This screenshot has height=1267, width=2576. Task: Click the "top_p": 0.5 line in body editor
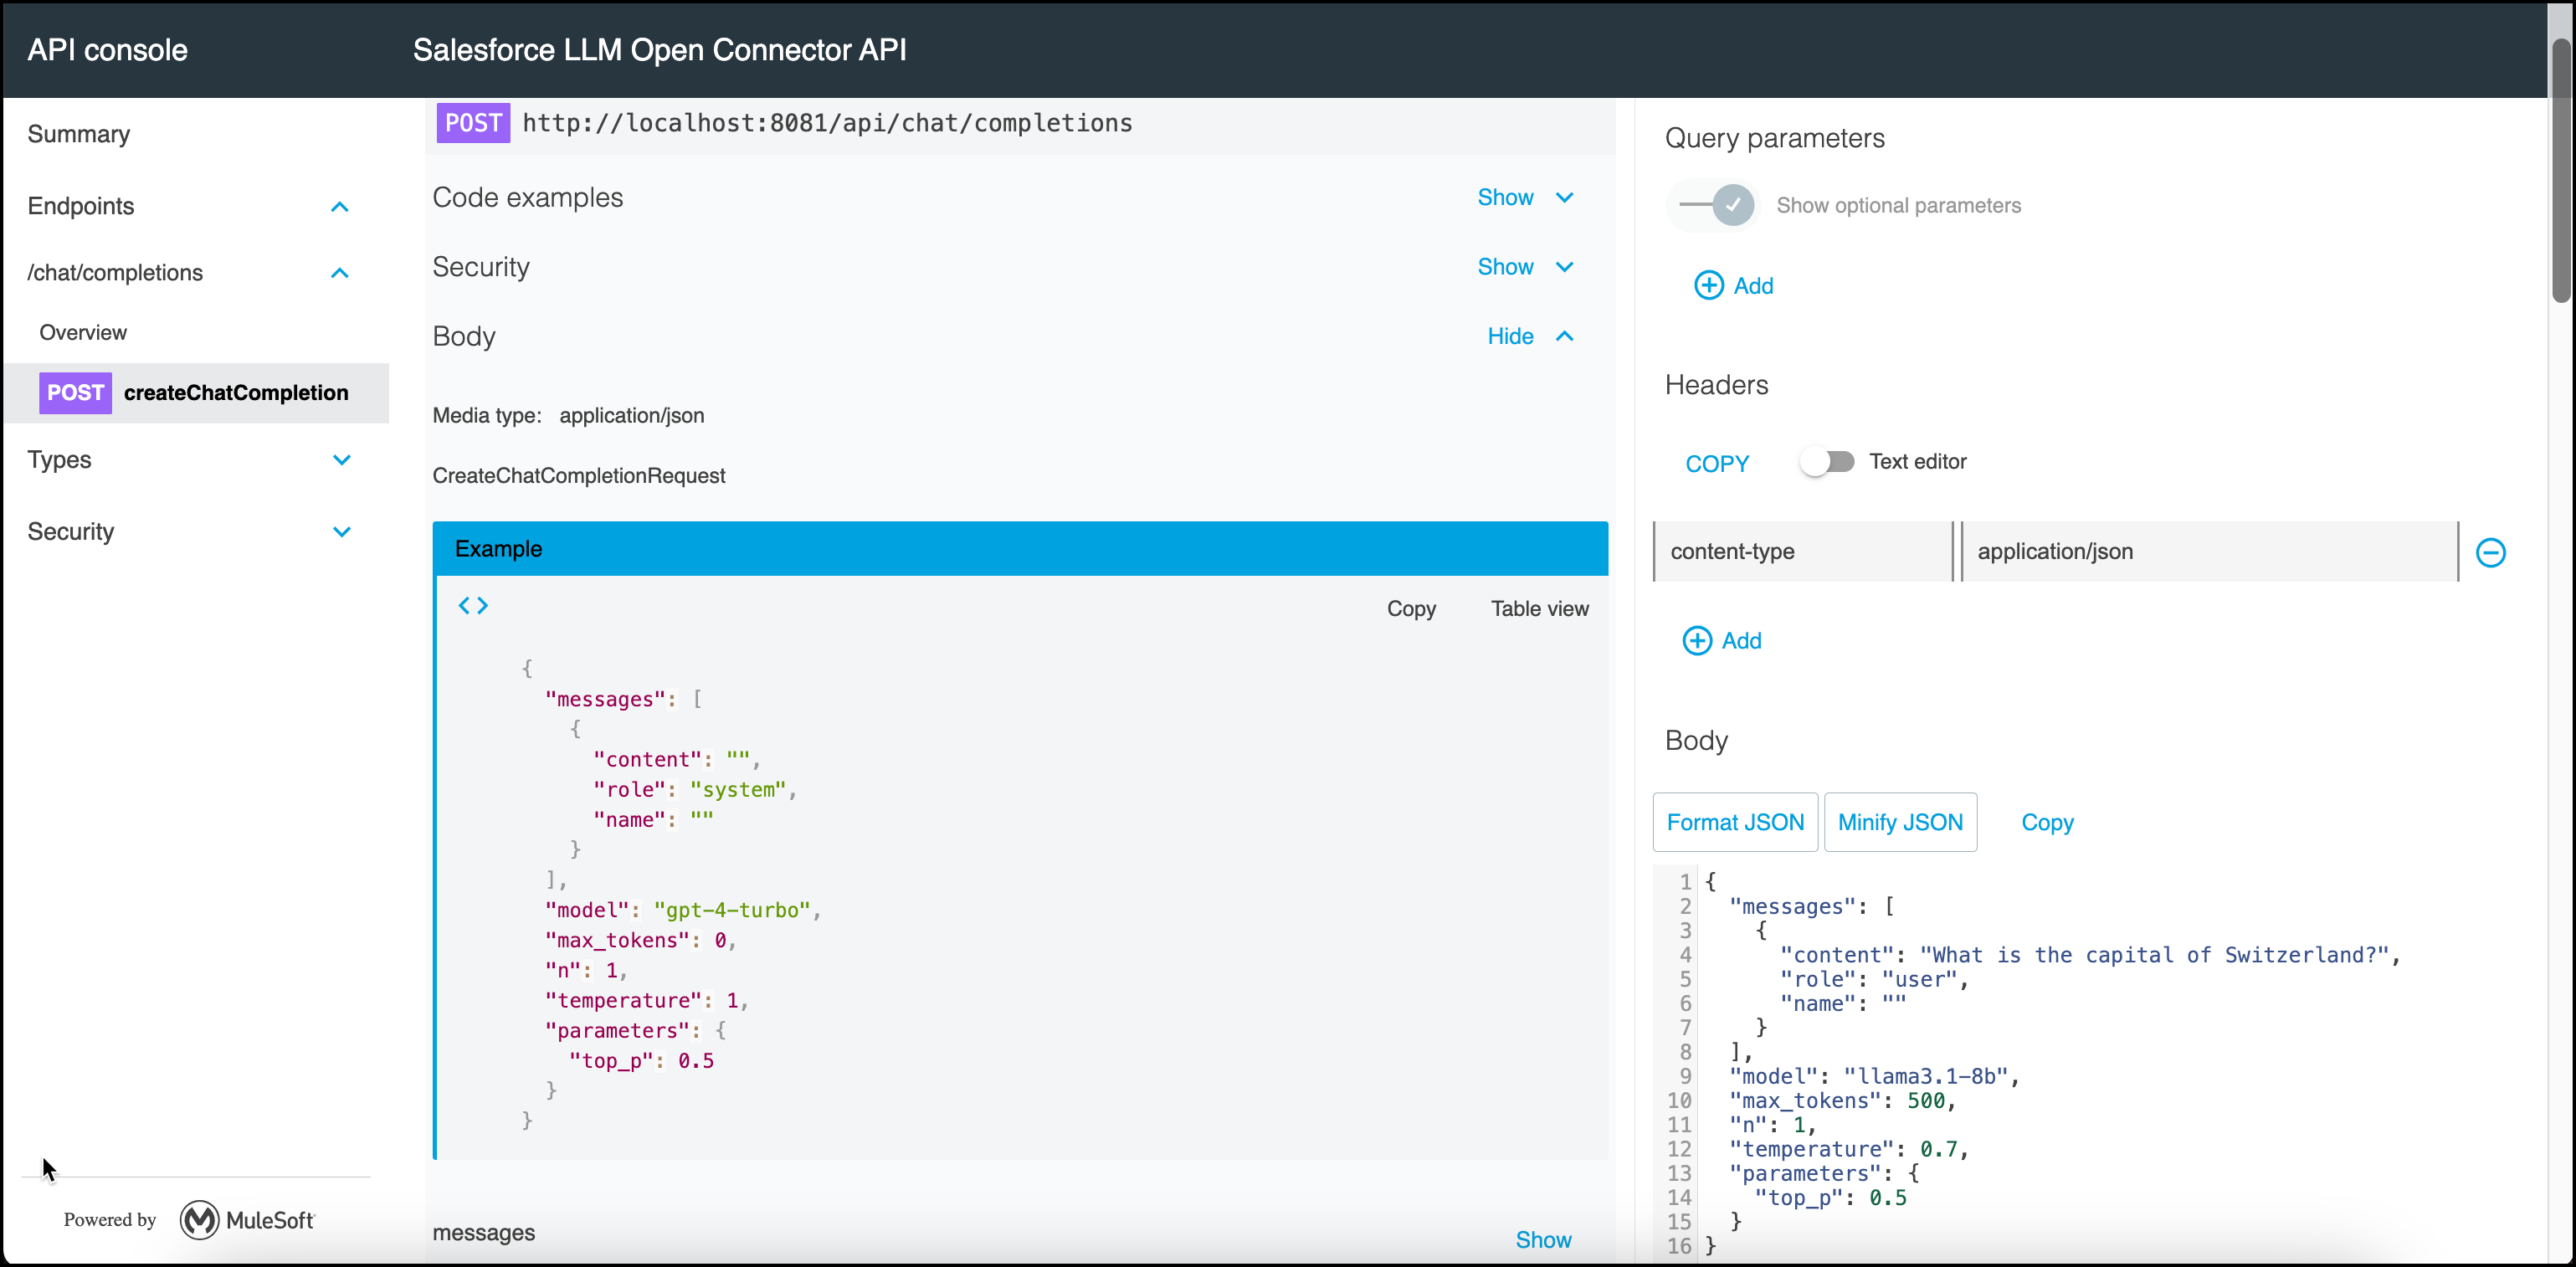1830,1198
